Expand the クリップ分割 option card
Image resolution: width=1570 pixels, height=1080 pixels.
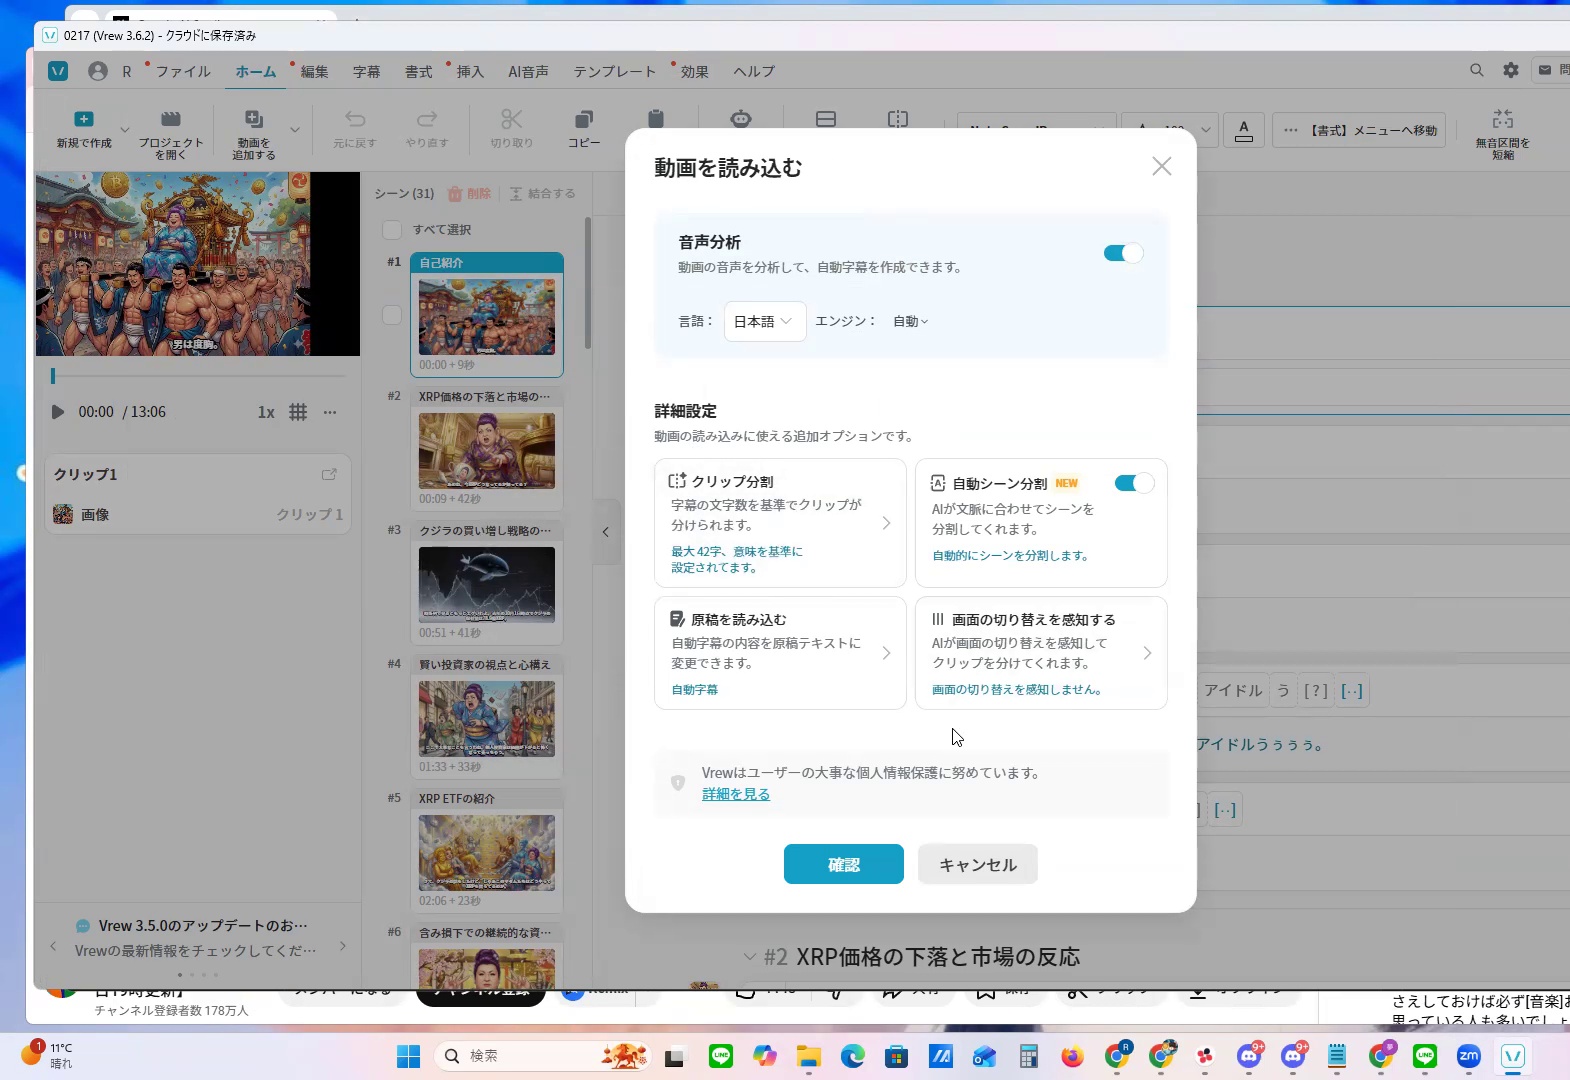[780, 523]
